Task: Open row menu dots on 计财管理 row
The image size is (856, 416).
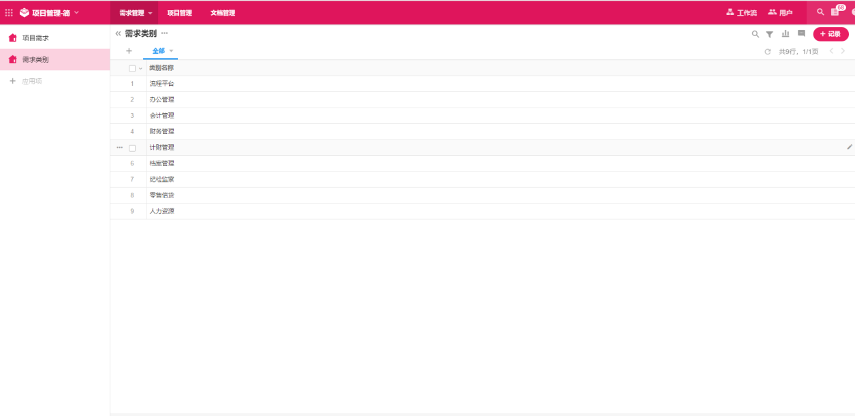Action: 120,147
